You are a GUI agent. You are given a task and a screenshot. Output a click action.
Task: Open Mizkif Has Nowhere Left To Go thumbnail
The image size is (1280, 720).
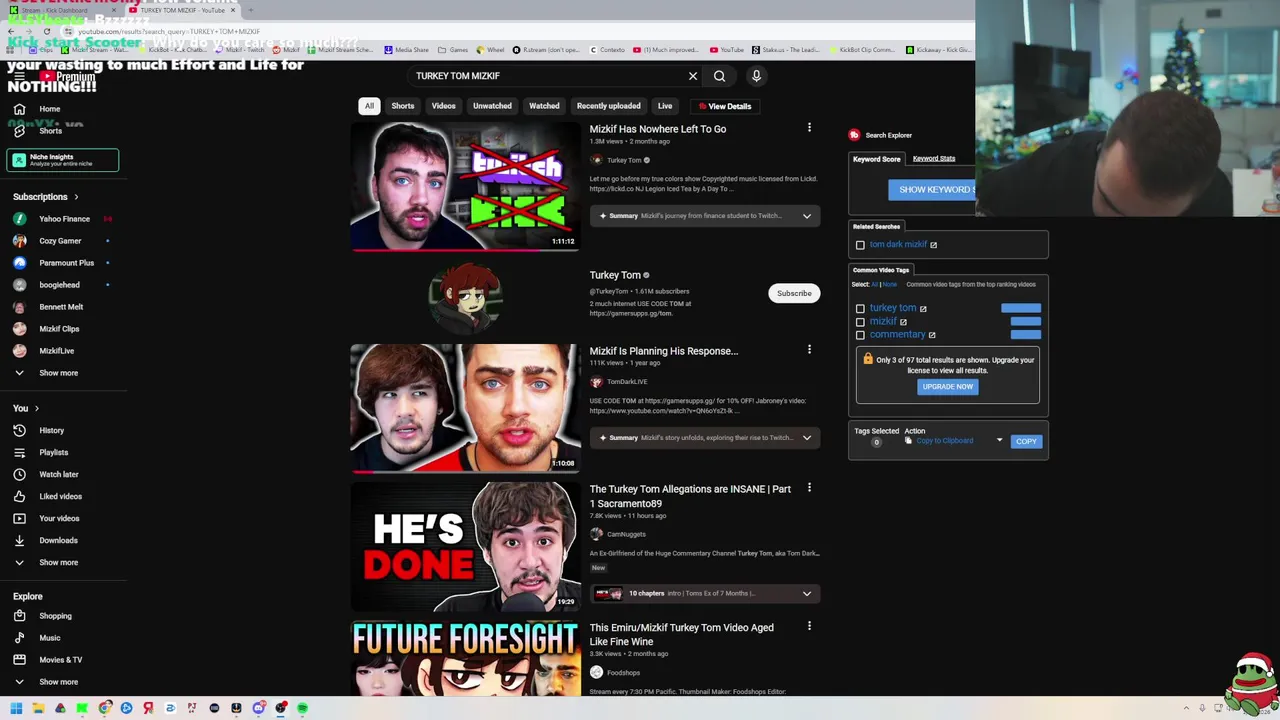tap(465, 186)
